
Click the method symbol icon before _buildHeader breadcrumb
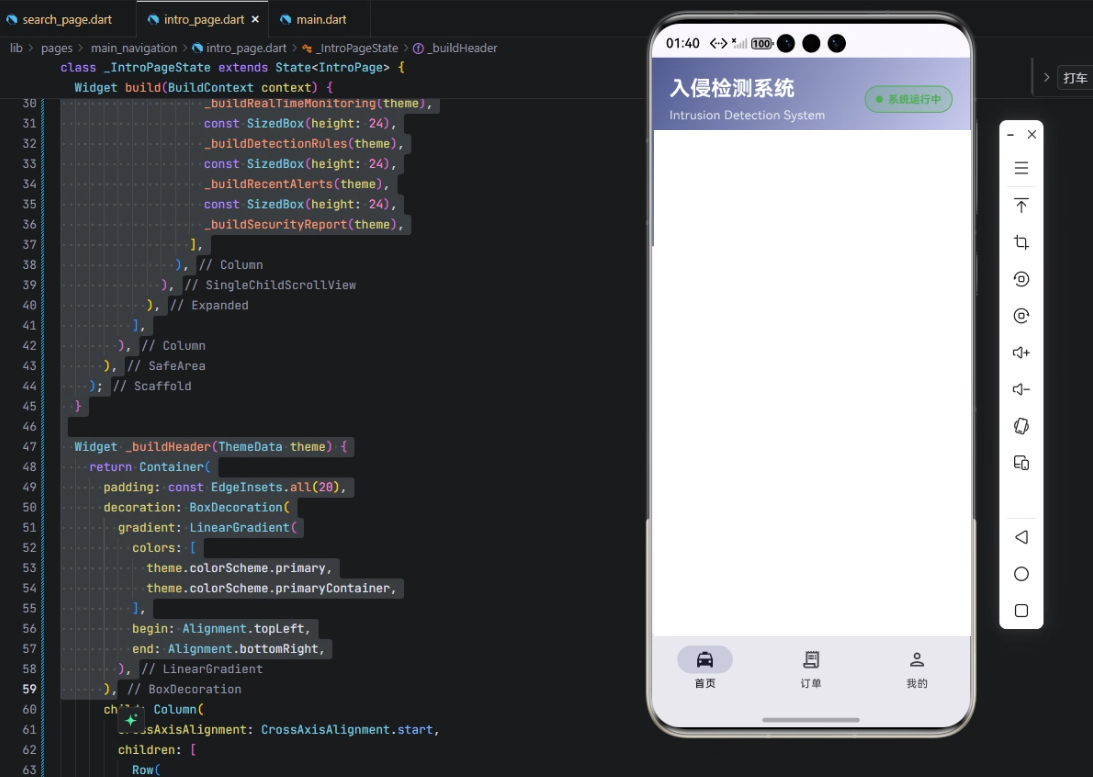(418, 48)
